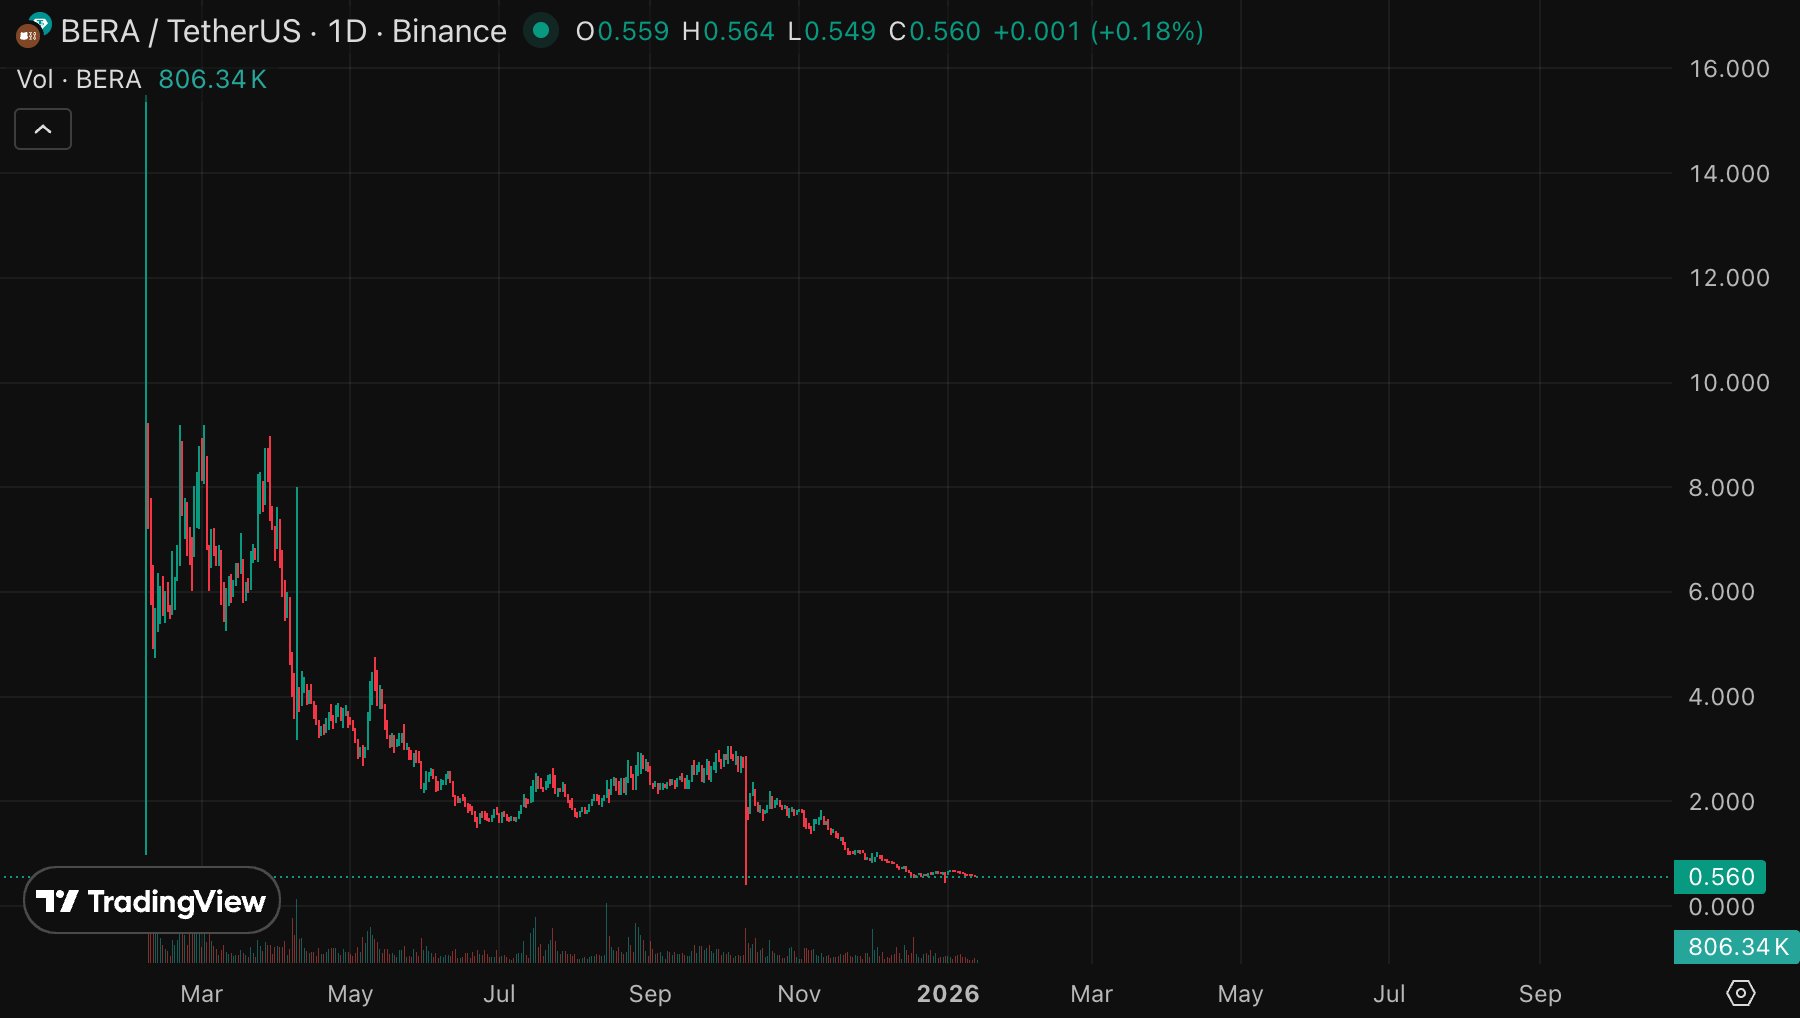Open the BERA / TetherUS symbol title

tap(283, 31)
